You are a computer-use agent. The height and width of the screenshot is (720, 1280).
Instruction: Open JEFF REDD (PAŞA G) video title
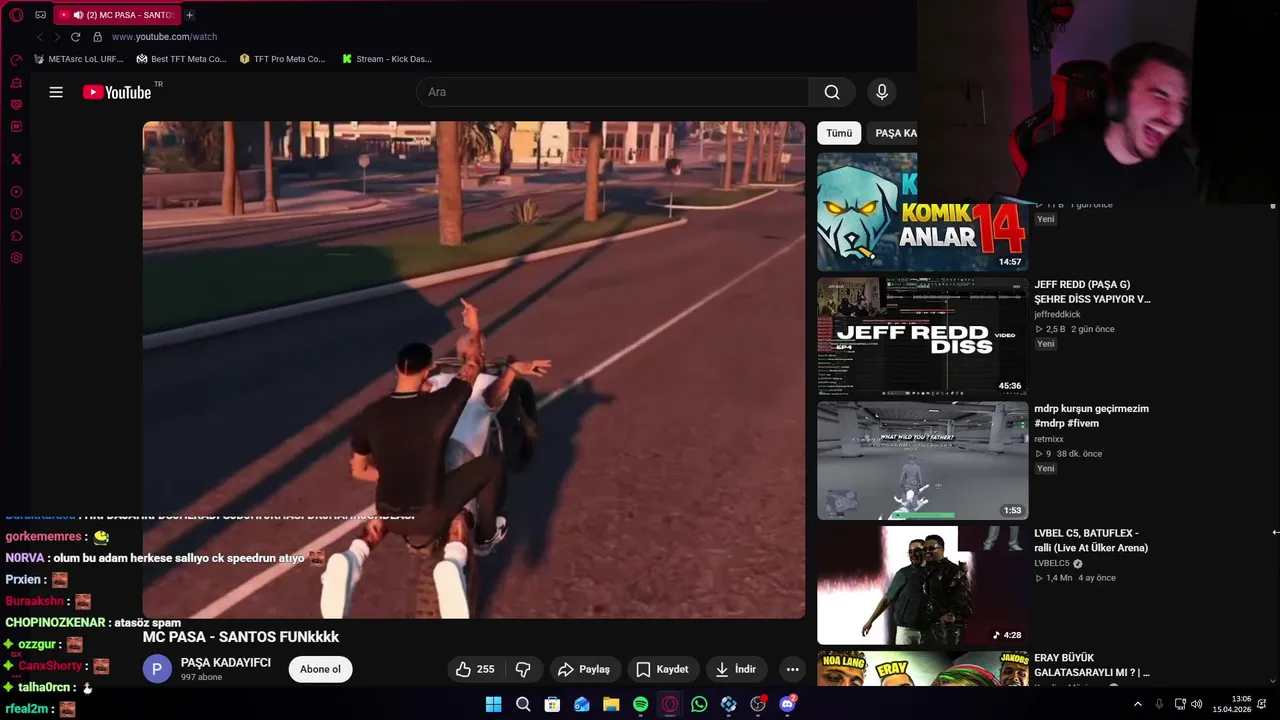[1092, 291]
